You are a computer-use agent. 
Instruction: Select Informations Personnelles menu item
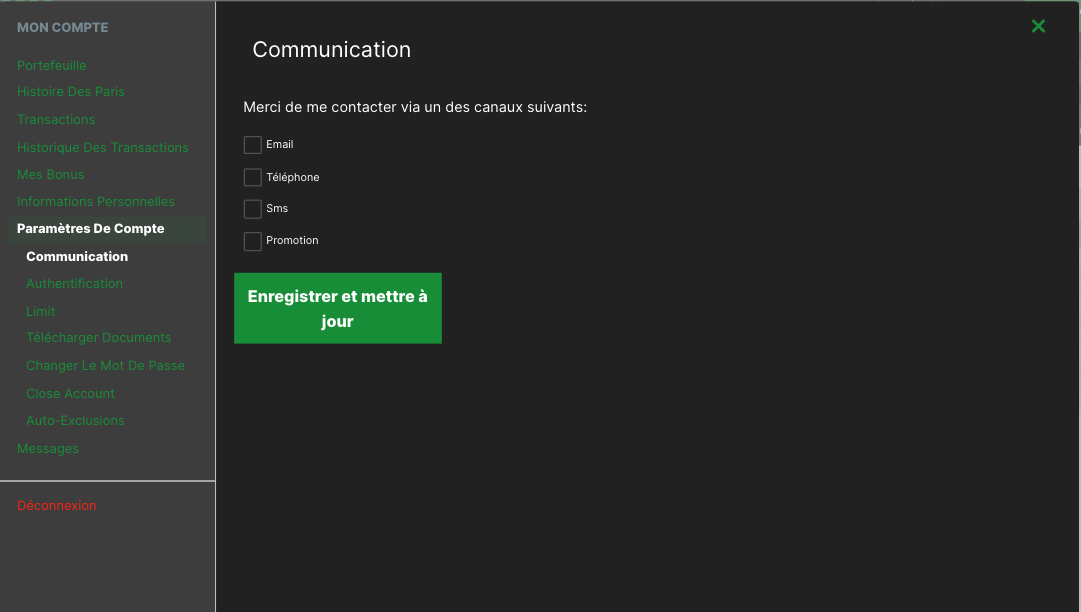tap(96, 202)
